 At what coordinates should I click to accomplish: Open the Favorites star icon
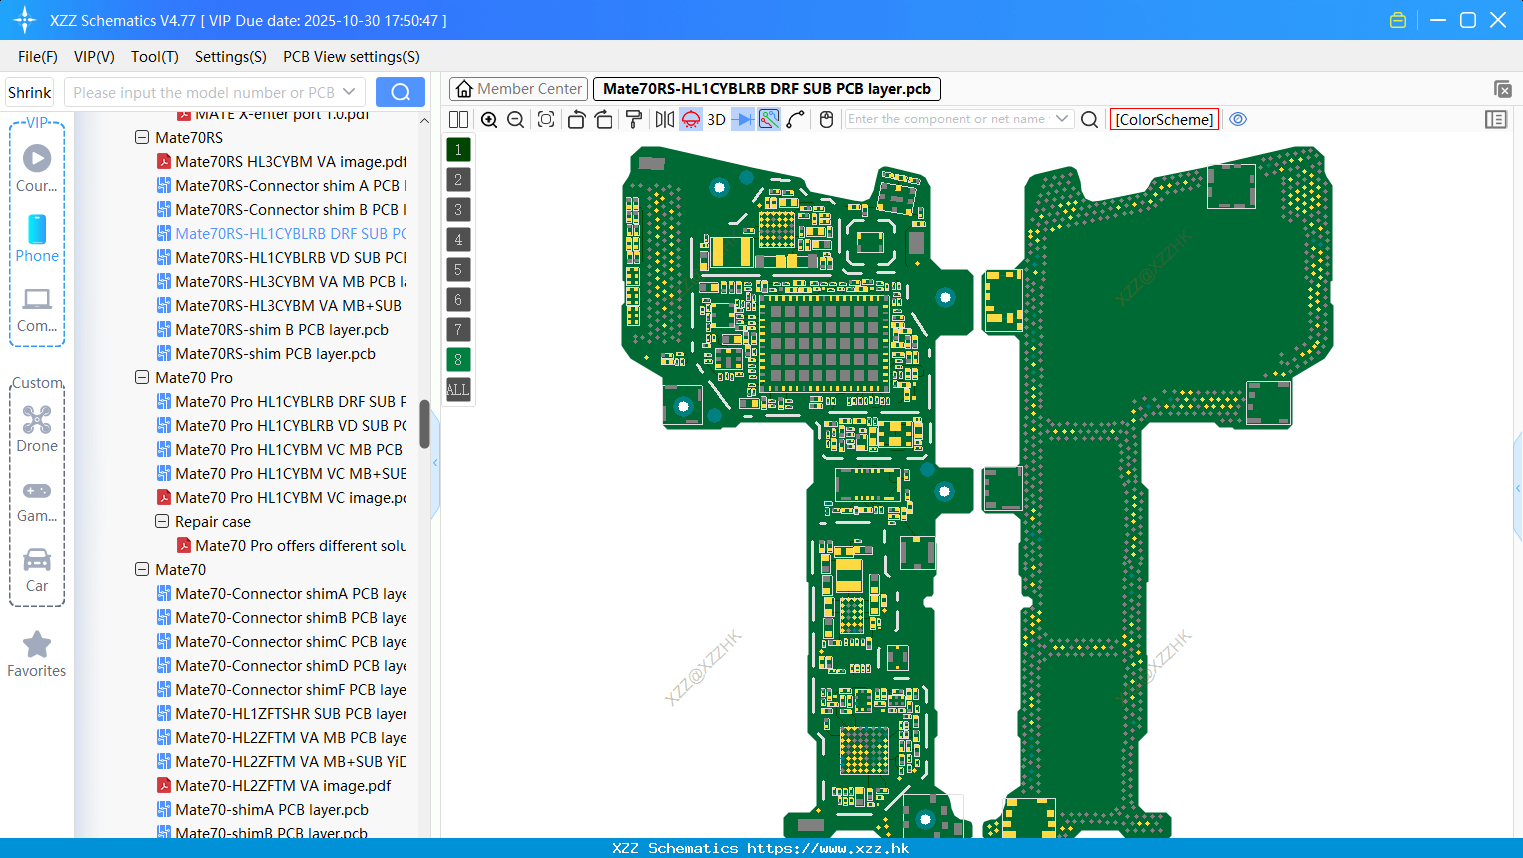[x=37, y=654]
